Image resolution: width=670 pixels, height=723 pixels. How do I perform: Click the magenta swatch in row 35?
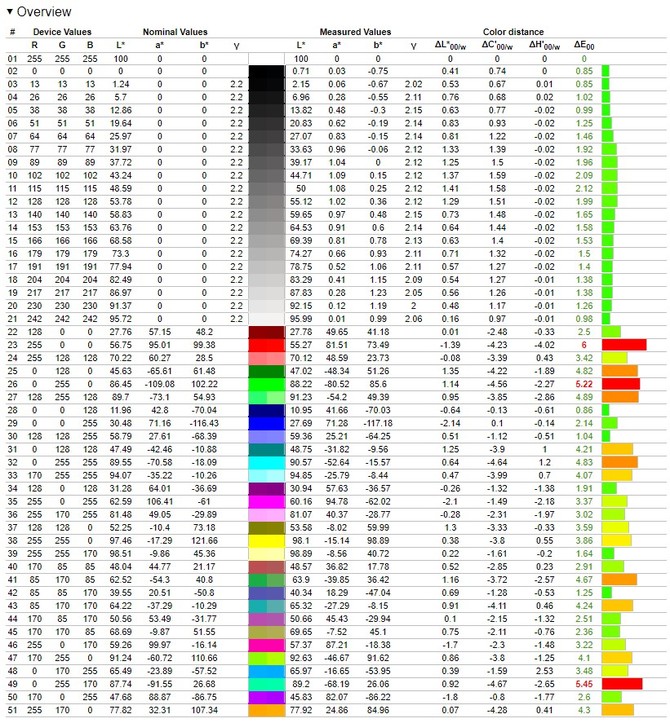(267, 502)
